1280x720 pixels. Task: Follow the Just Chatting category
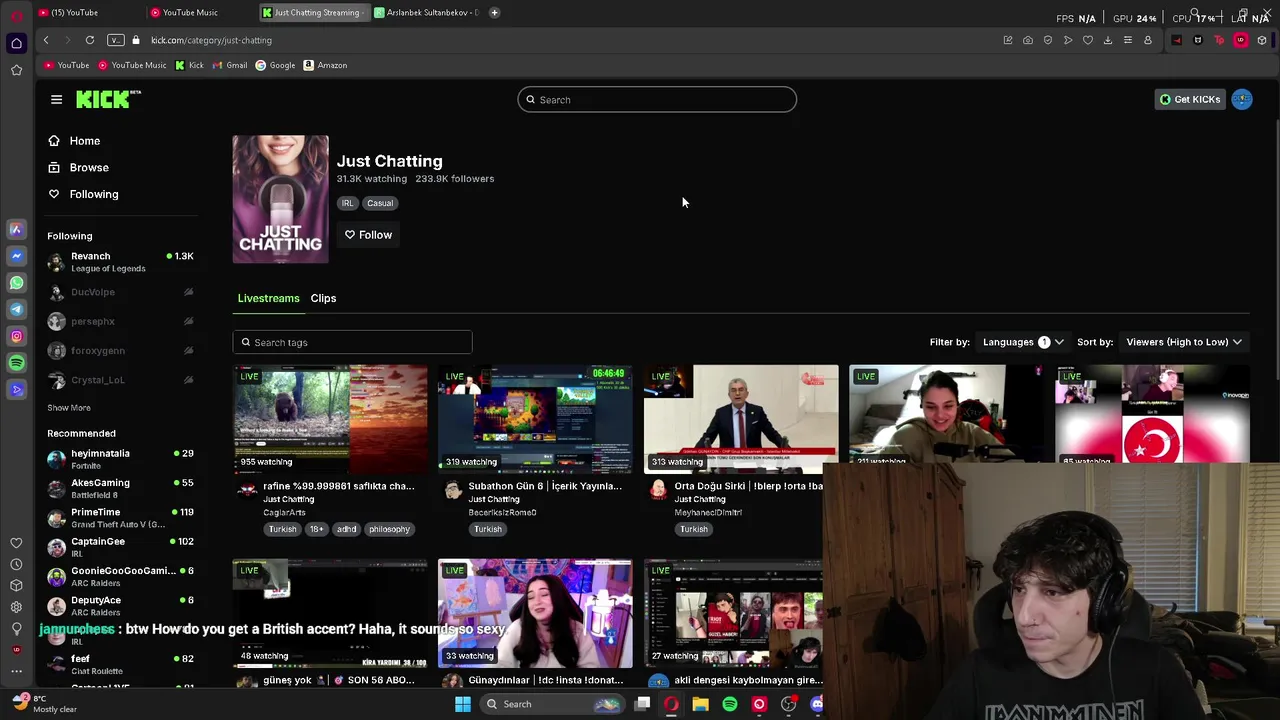pyautogui.click(x=368, y=235)
